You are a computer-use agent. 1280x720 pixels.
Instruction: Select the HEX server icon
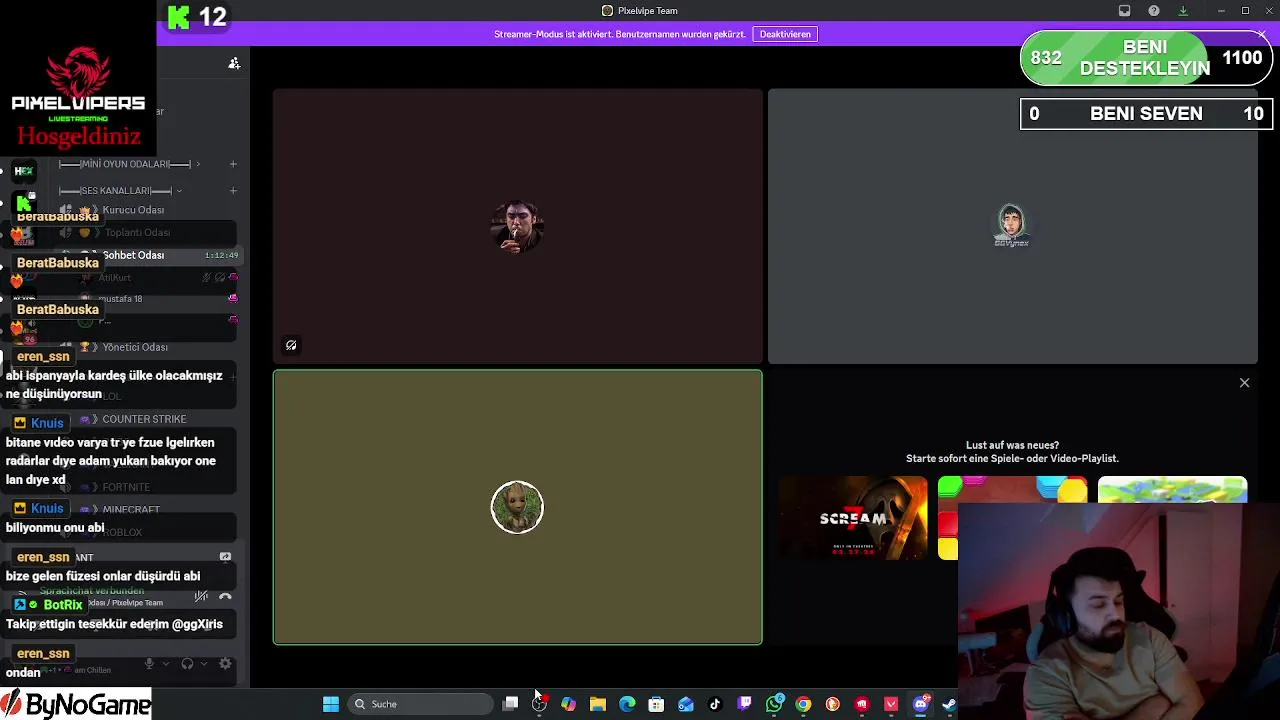tap(24, 171)
